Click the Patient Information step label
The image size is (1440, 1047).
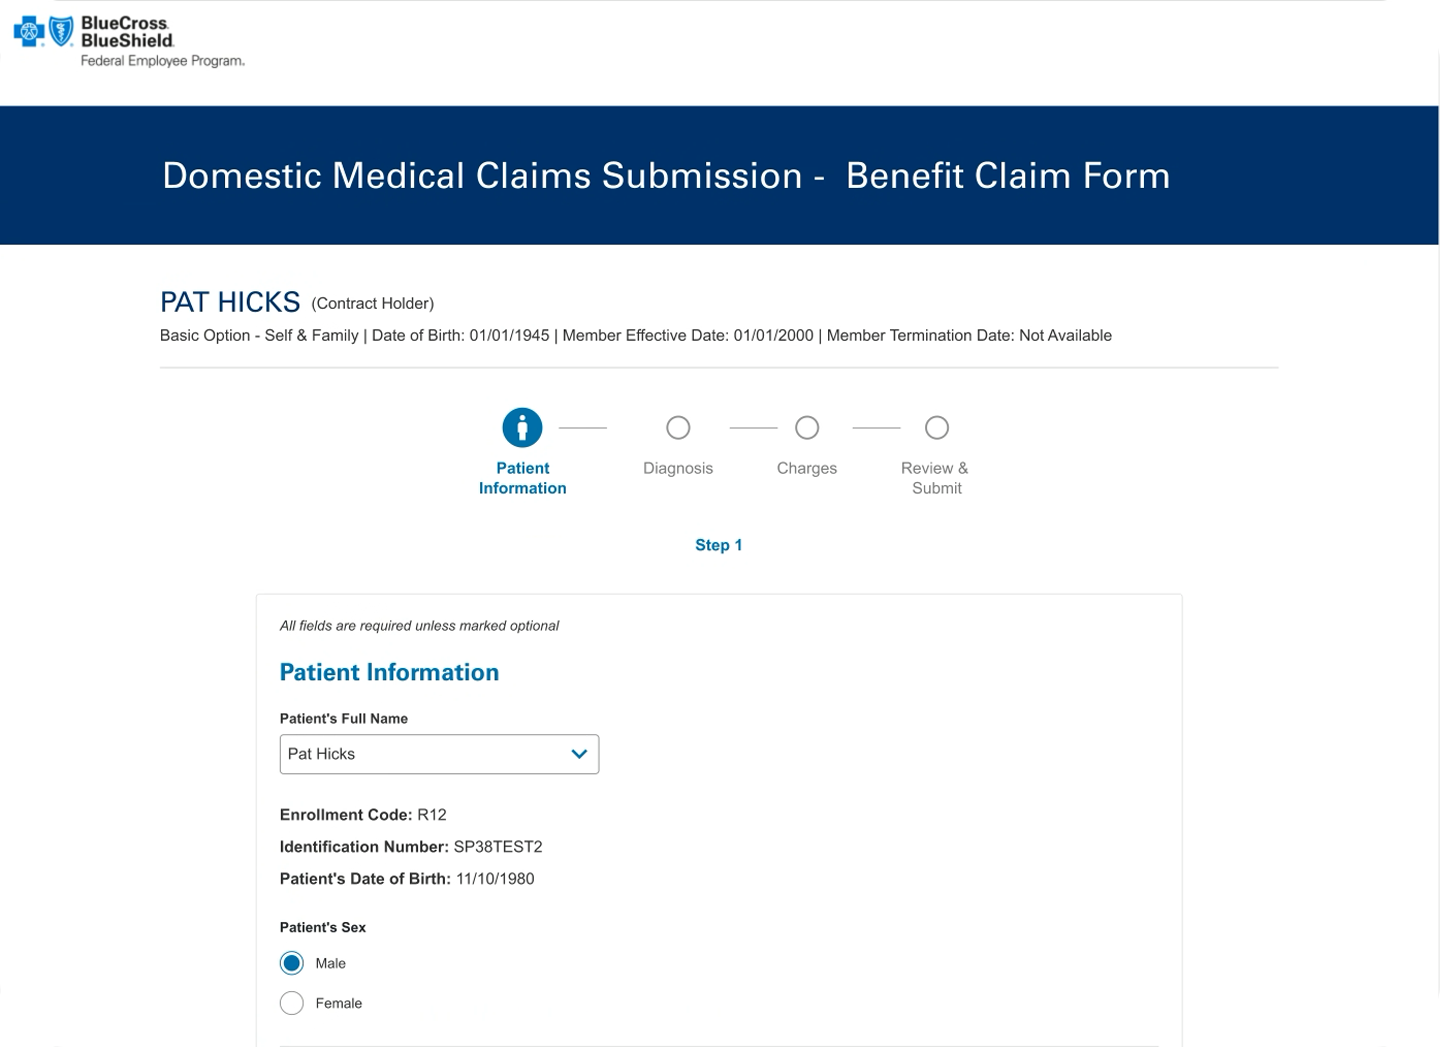pyautogui.click(x=522, y=478)
